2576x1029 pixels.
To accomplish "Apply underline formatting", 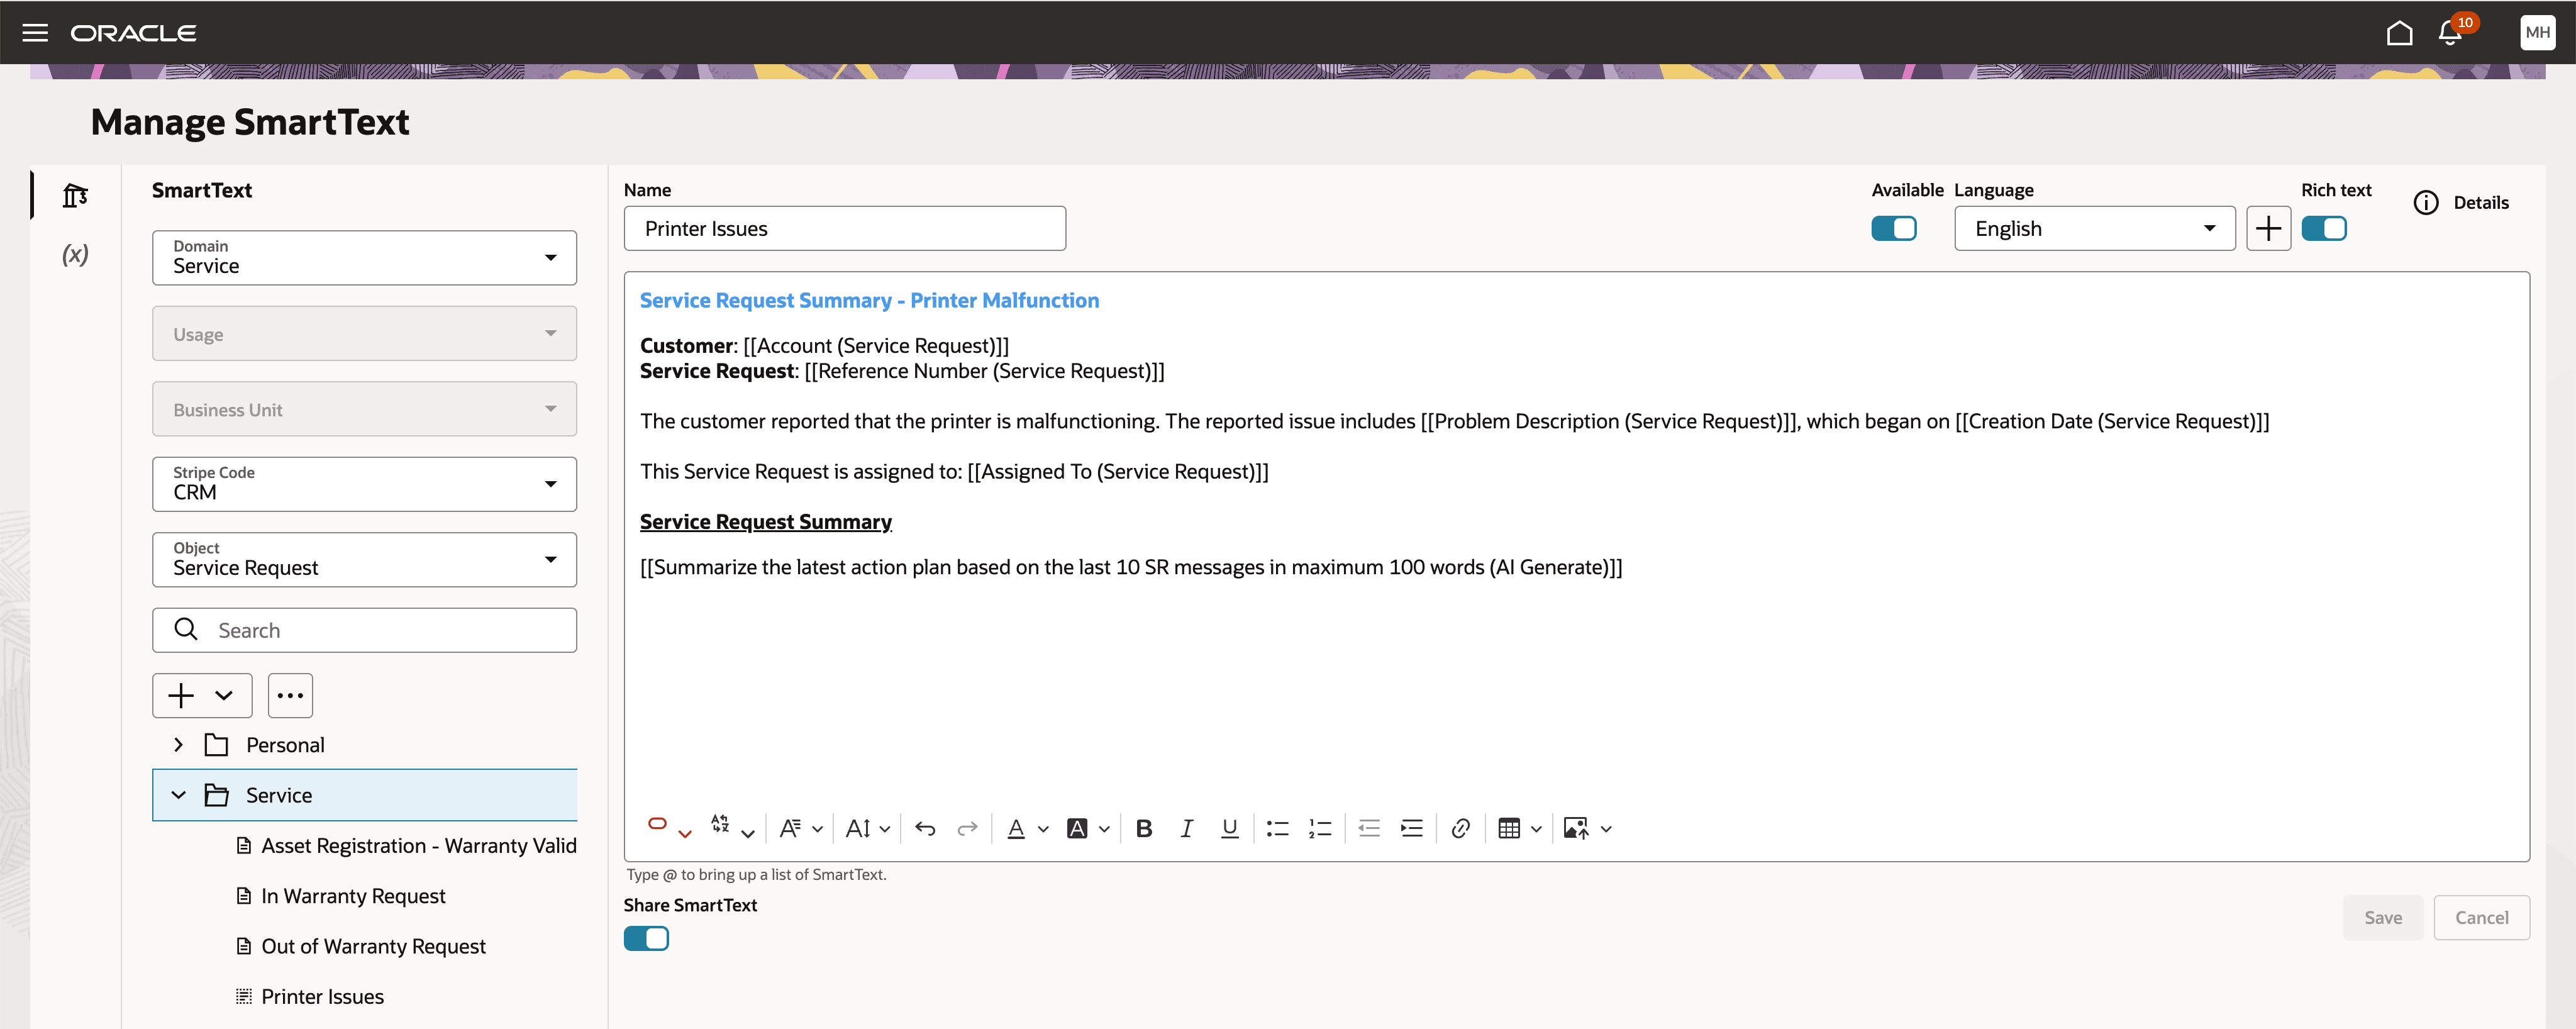I will coord(1230,828).
